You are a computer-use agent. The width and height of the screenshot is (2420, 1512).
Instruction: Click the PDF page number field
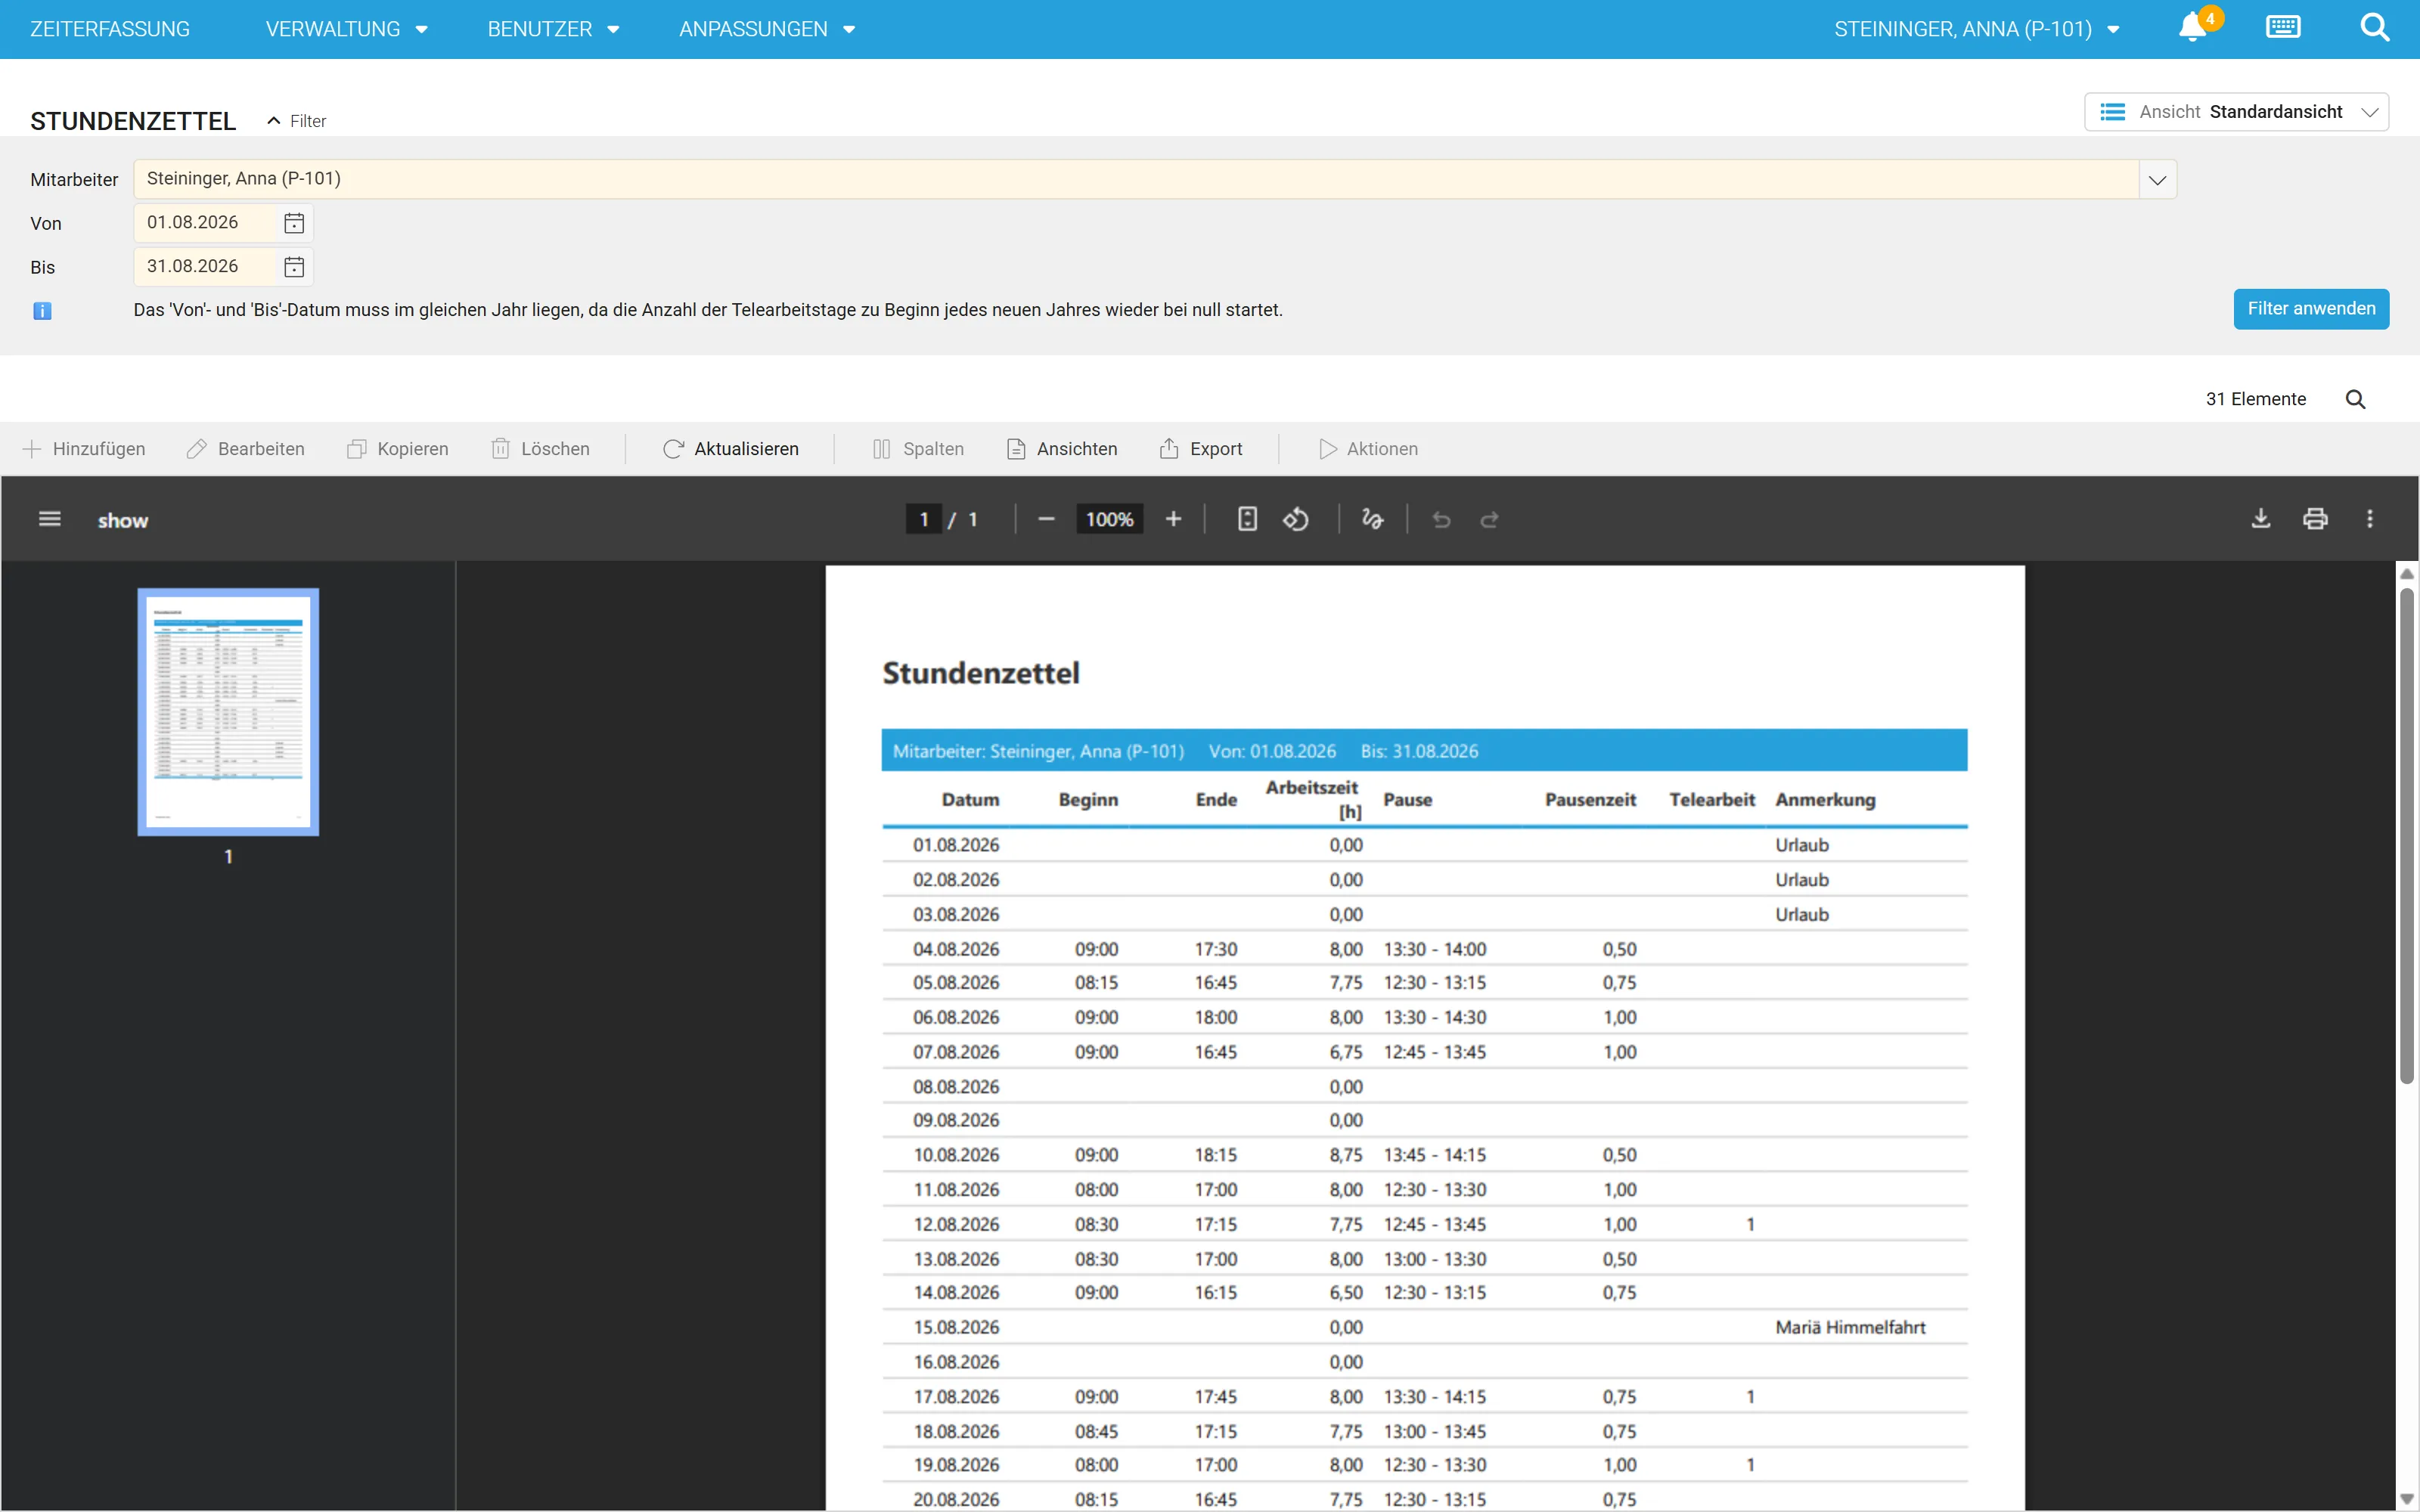(923, 519)
